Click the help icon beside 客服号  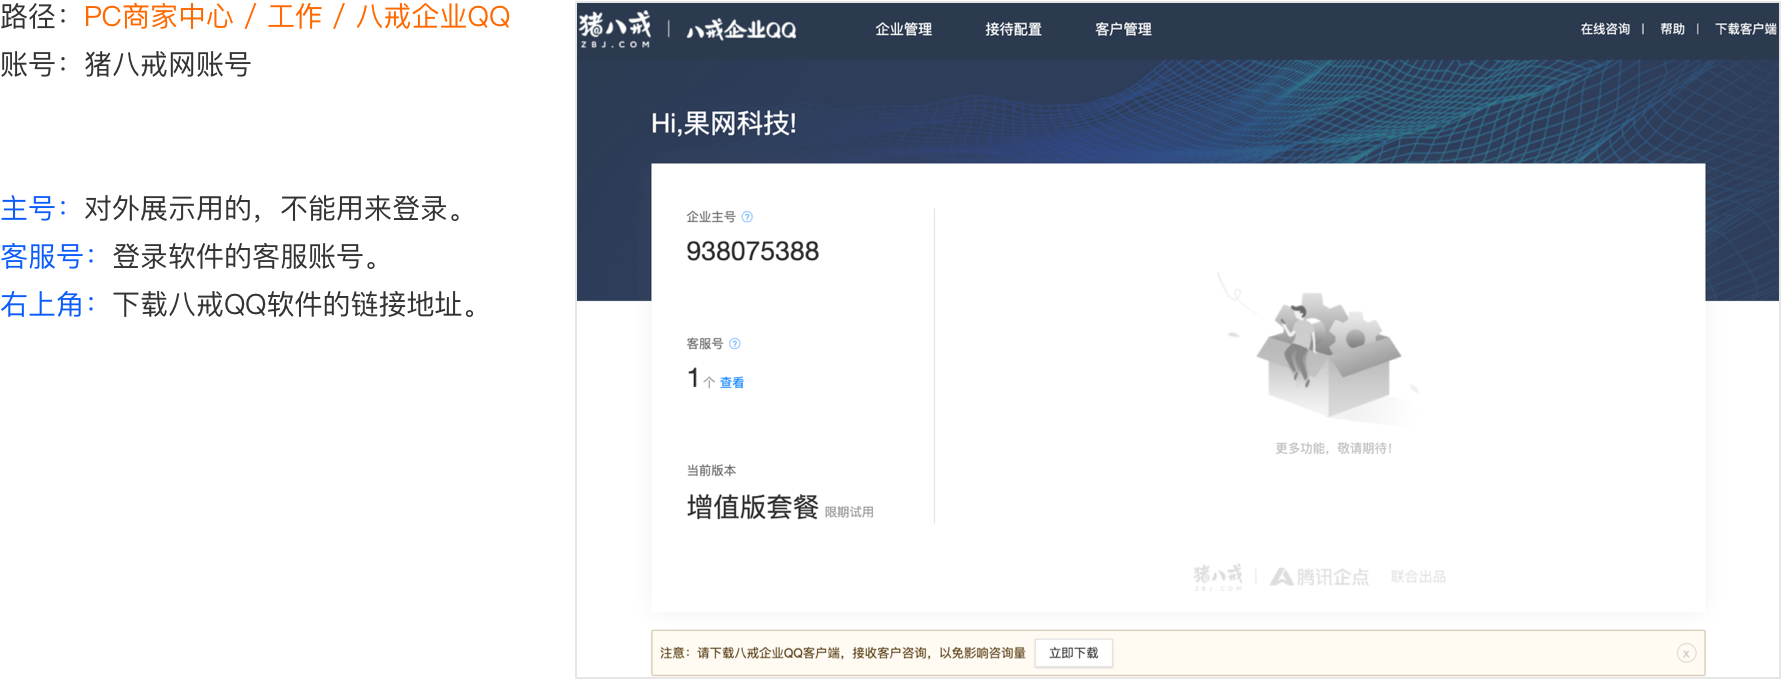pyautogui.click(x=735, y=344)
